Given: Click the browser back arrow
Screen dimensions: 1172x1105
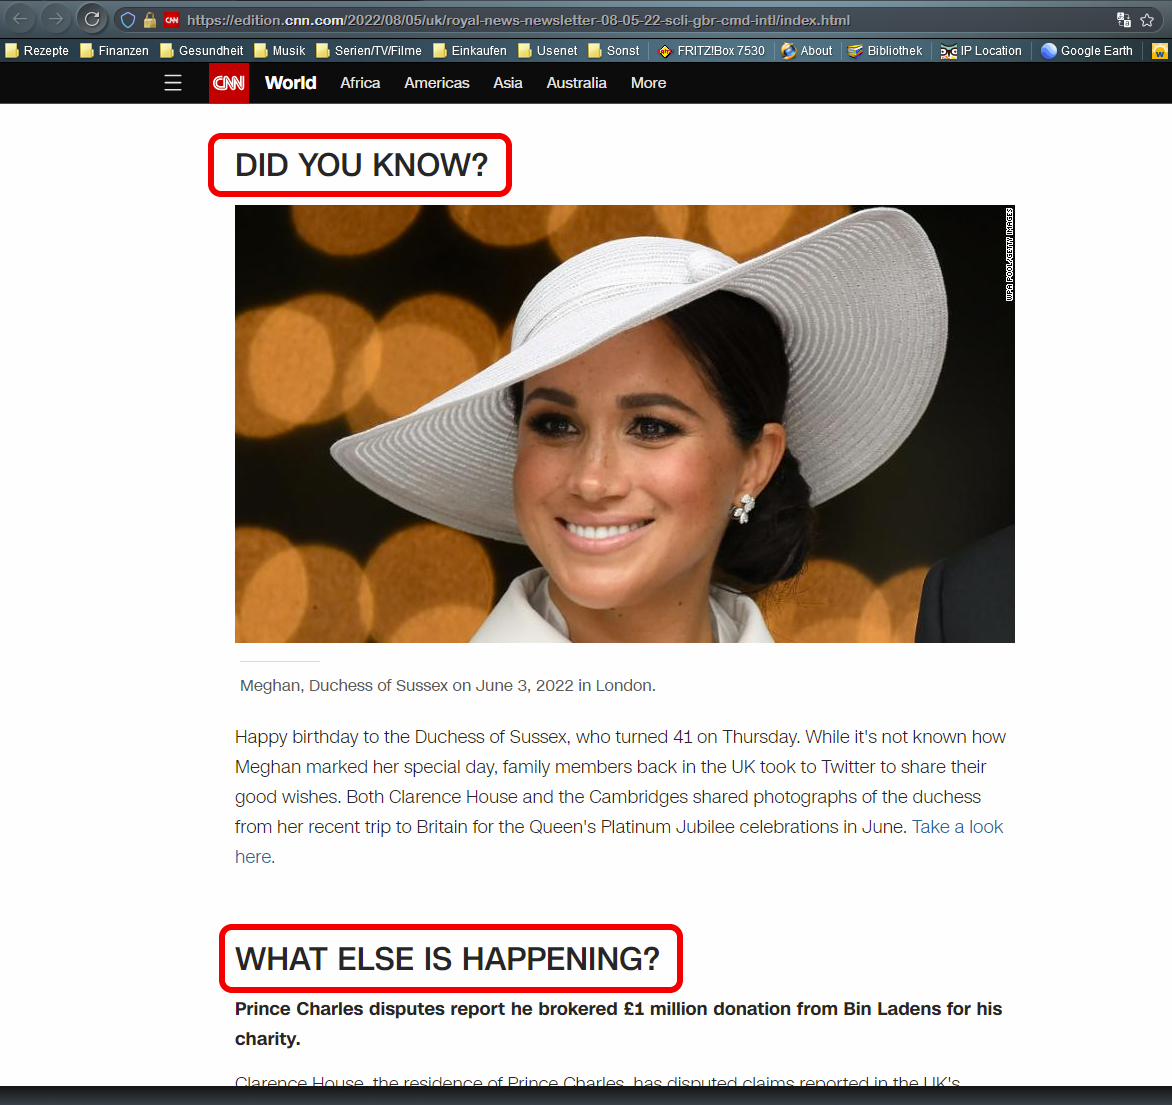Looking at the screenshot, I should click(21, 19).
